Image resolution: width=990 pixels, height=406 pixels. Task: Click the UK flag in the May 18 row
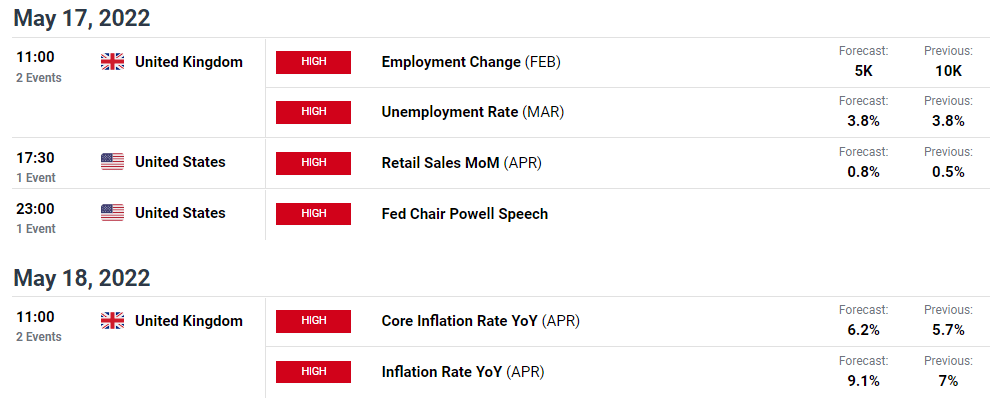112,321
